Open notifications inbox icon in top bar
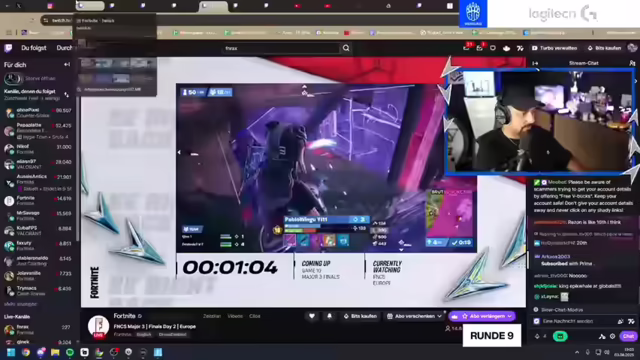Screen dimensions: 640x360 (467, 48)
